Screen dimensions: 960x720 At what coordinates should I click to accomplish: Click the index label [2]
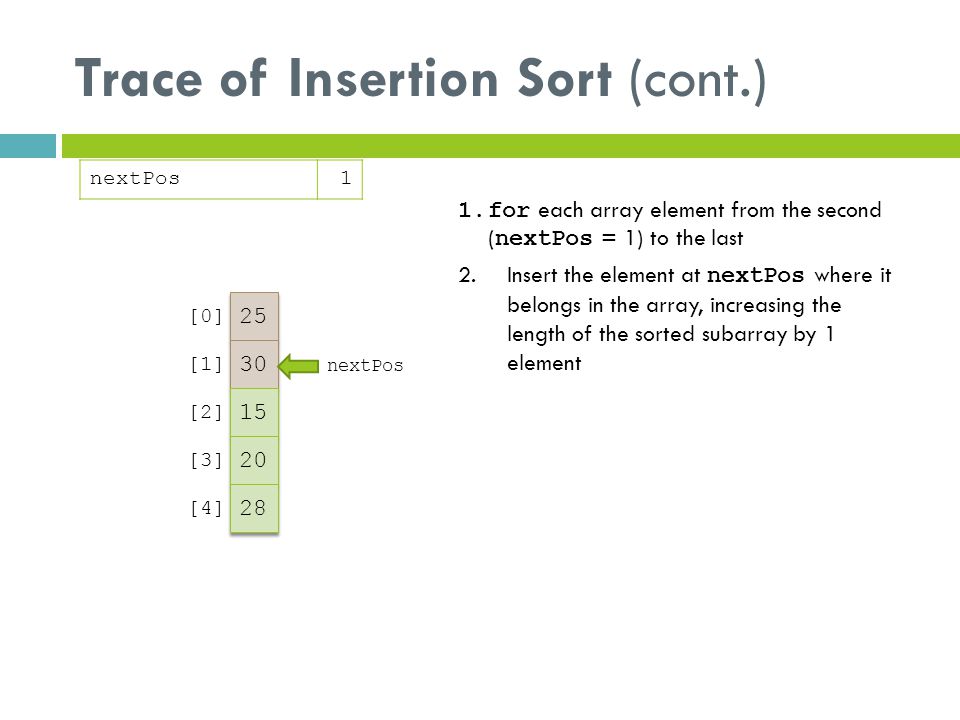[x=206, y=412]
